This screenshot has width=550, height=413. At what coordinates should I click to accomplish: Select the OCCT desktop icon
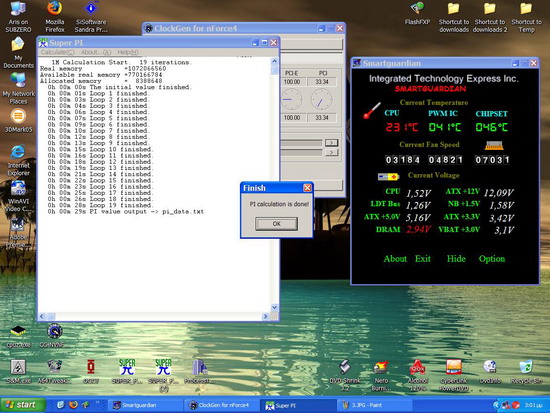tap(91, 371)
